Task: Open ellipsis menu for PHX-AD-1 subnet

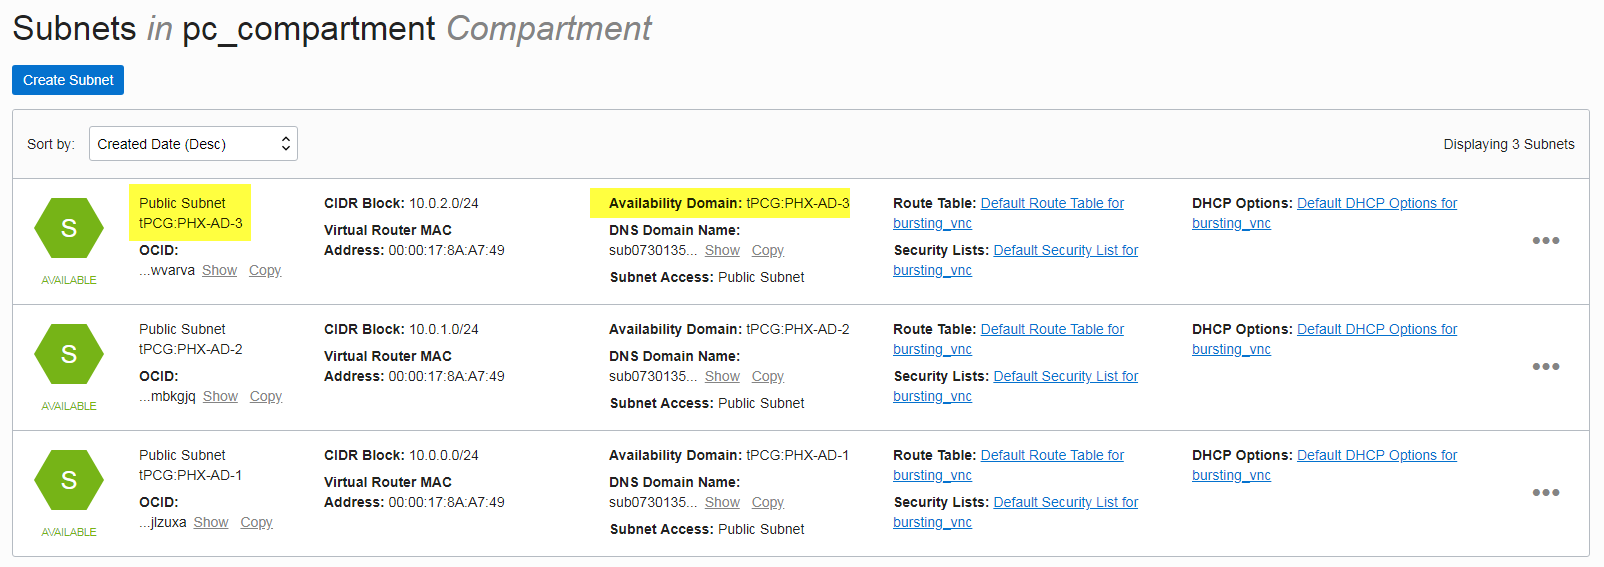Action: [1545, 492]
